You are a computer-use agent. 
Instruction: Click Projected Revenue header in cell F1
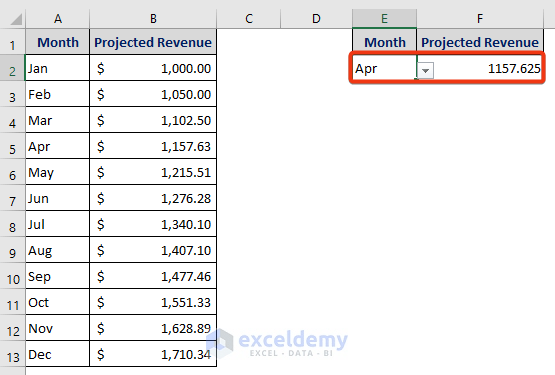[x=480, y=42]
